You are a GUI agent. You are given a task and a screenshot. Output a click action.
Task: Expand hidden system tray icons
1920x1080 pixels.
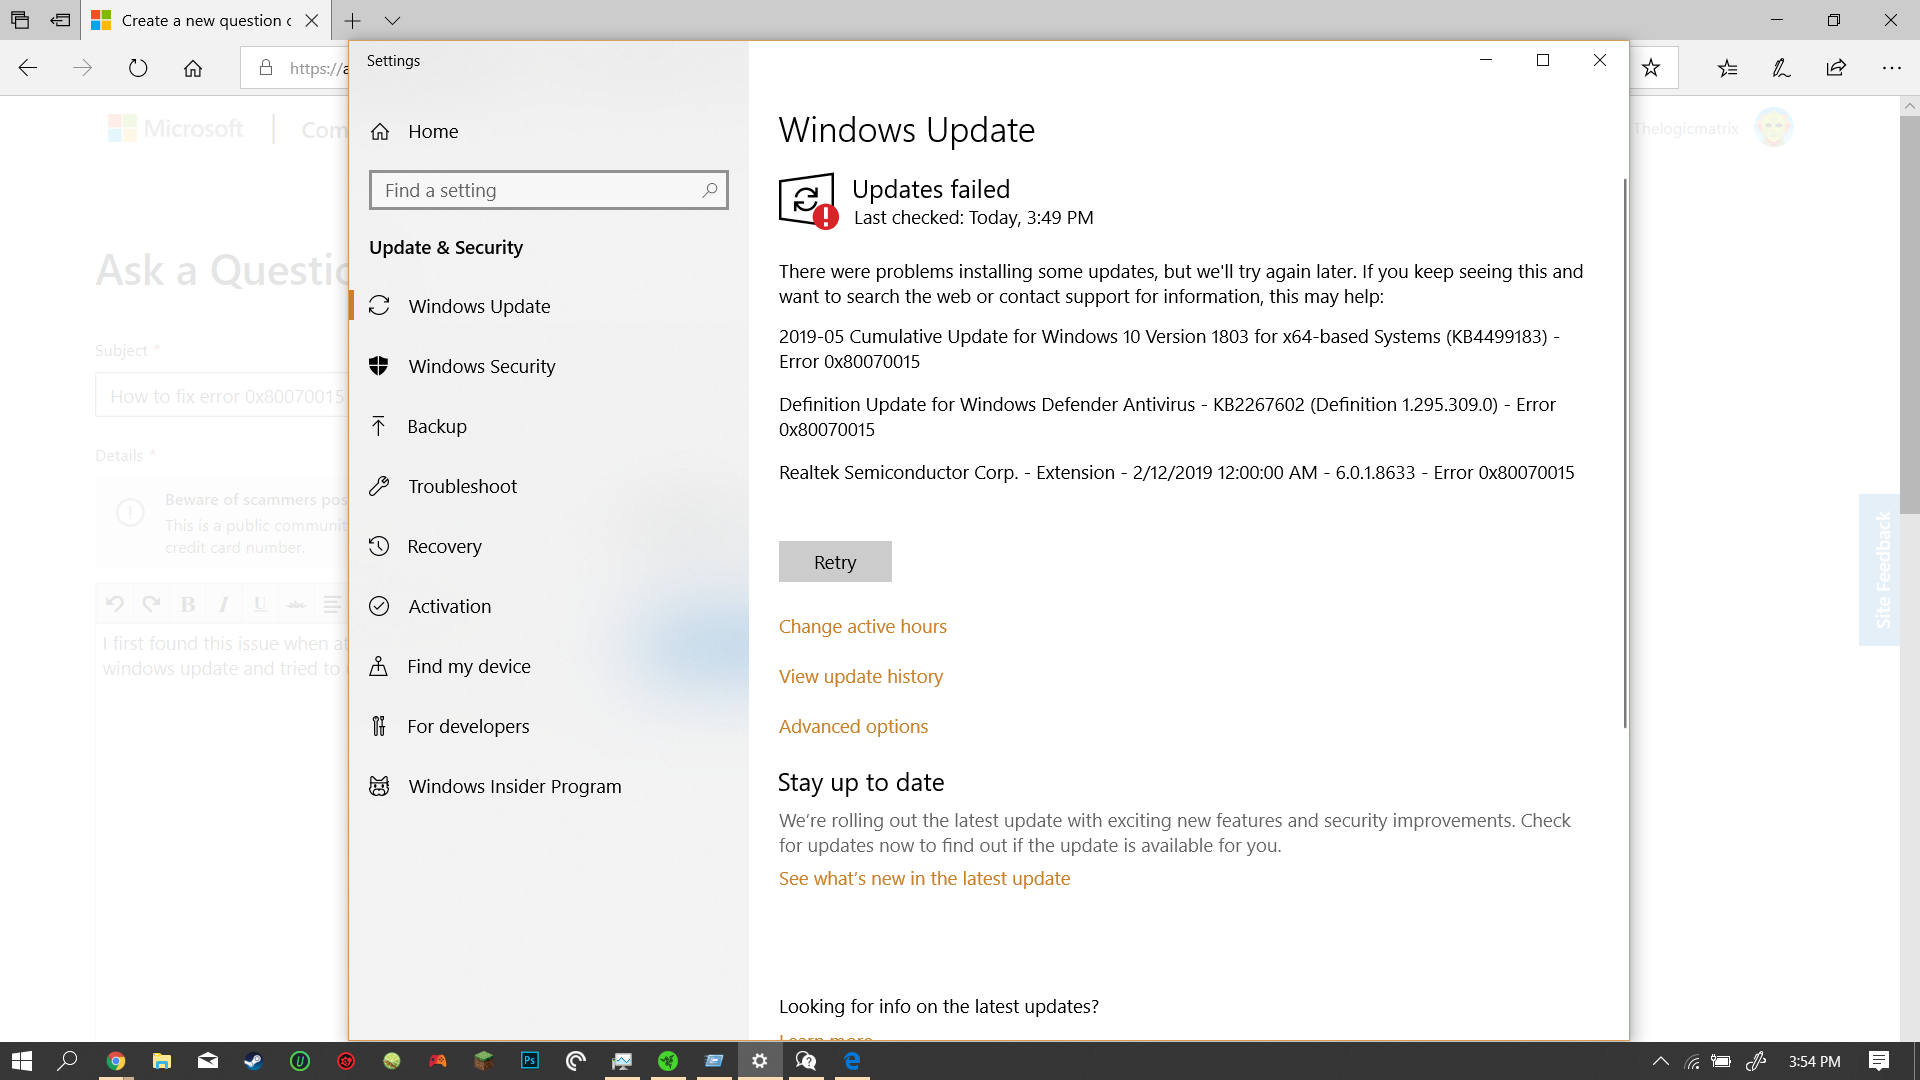[x=1660, y=1061]
